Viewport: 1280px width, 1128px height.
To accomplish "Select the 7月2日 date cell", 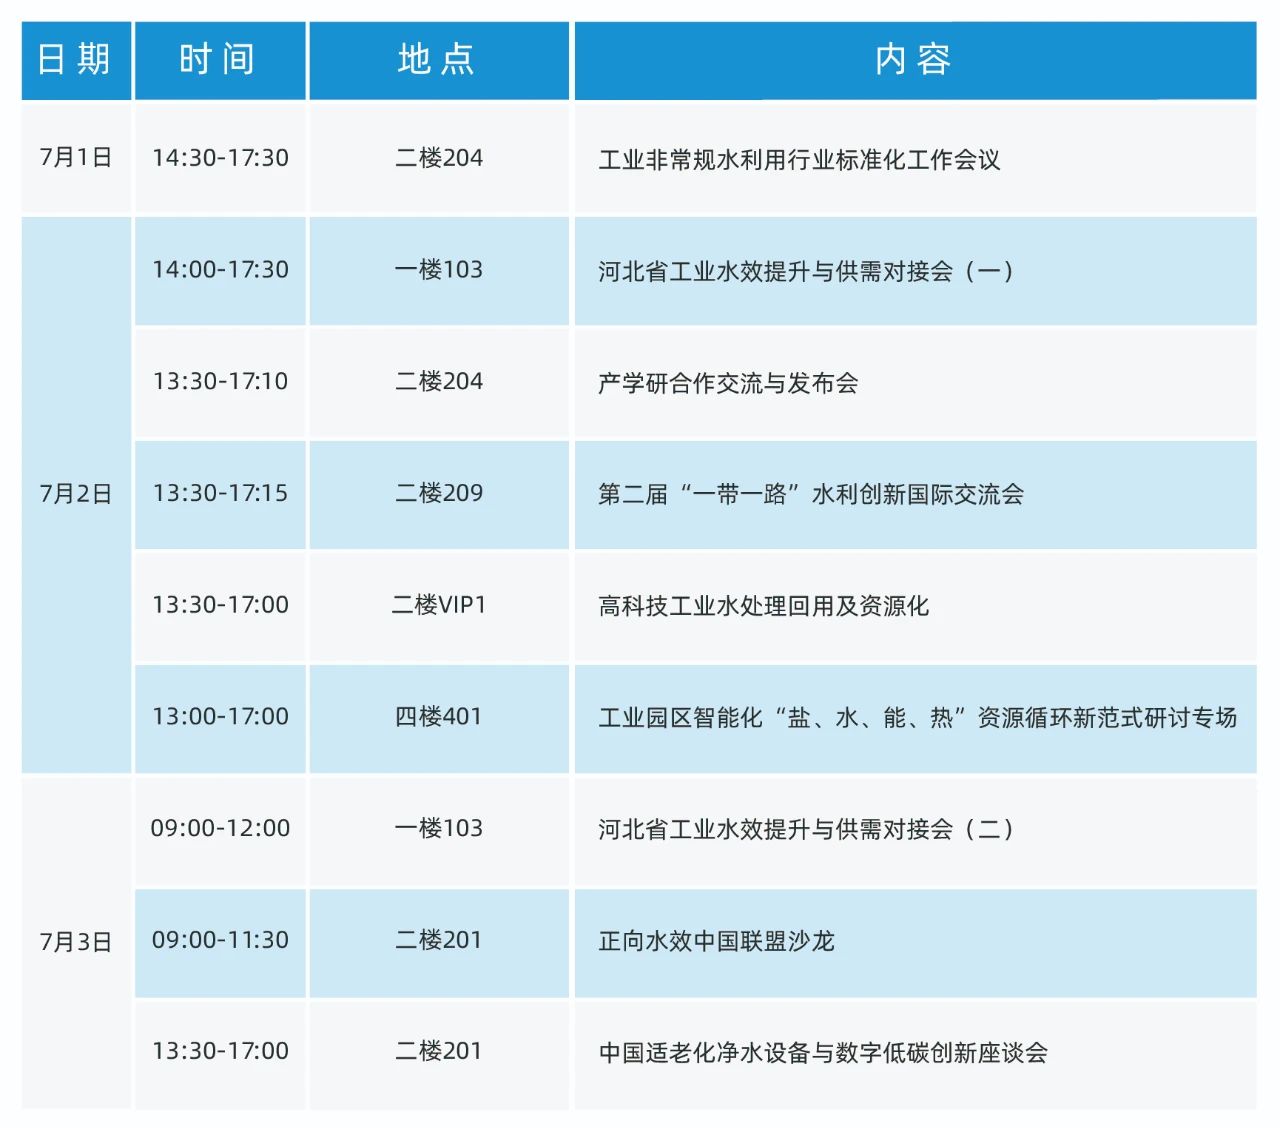I will pos(76,494).
